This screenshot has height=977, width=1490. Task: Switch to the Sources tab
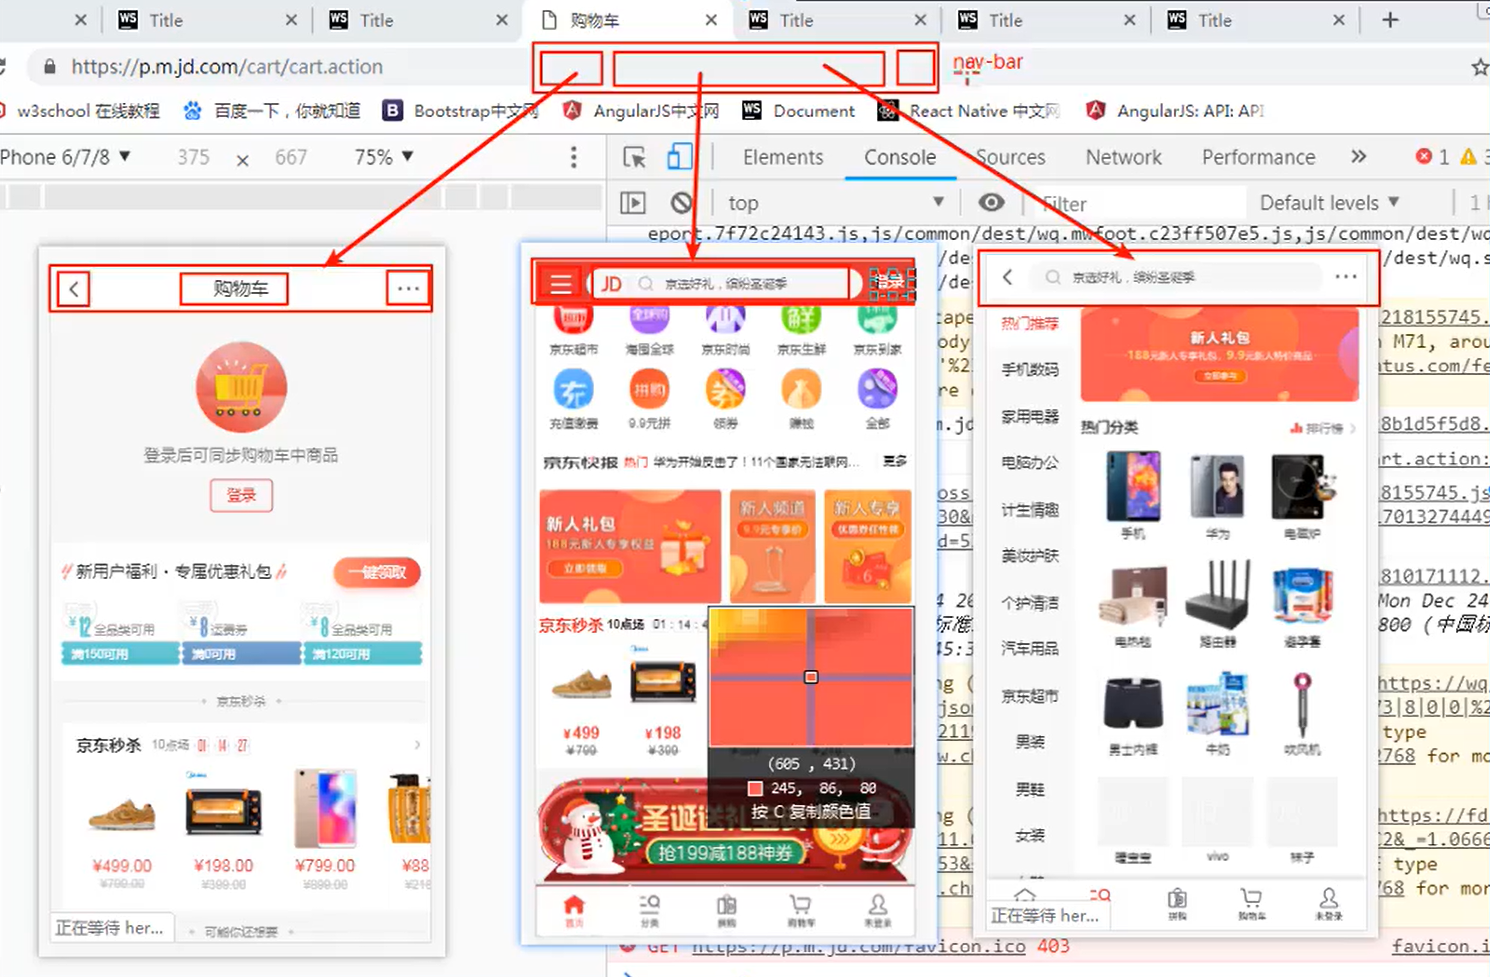pos(1010,157)
